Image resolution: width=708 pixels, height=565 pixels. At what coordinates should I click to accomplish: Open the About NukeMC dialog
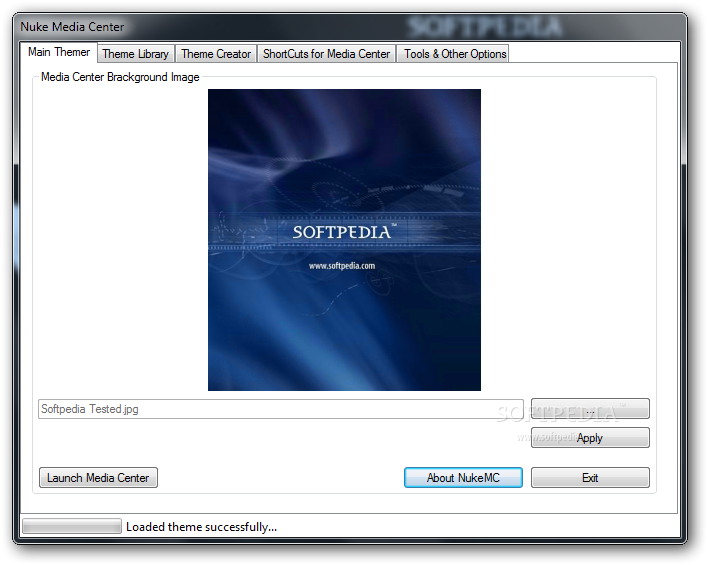coord(463,478)
